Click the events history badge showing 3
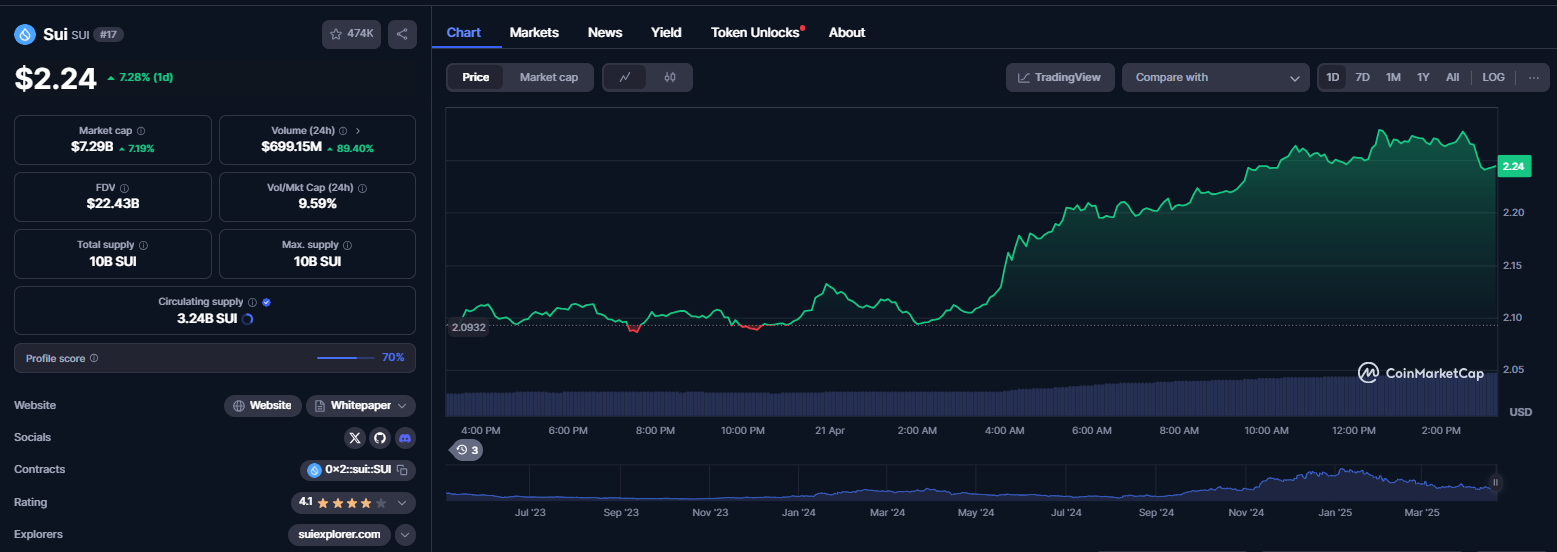 [x=467, y=450]
